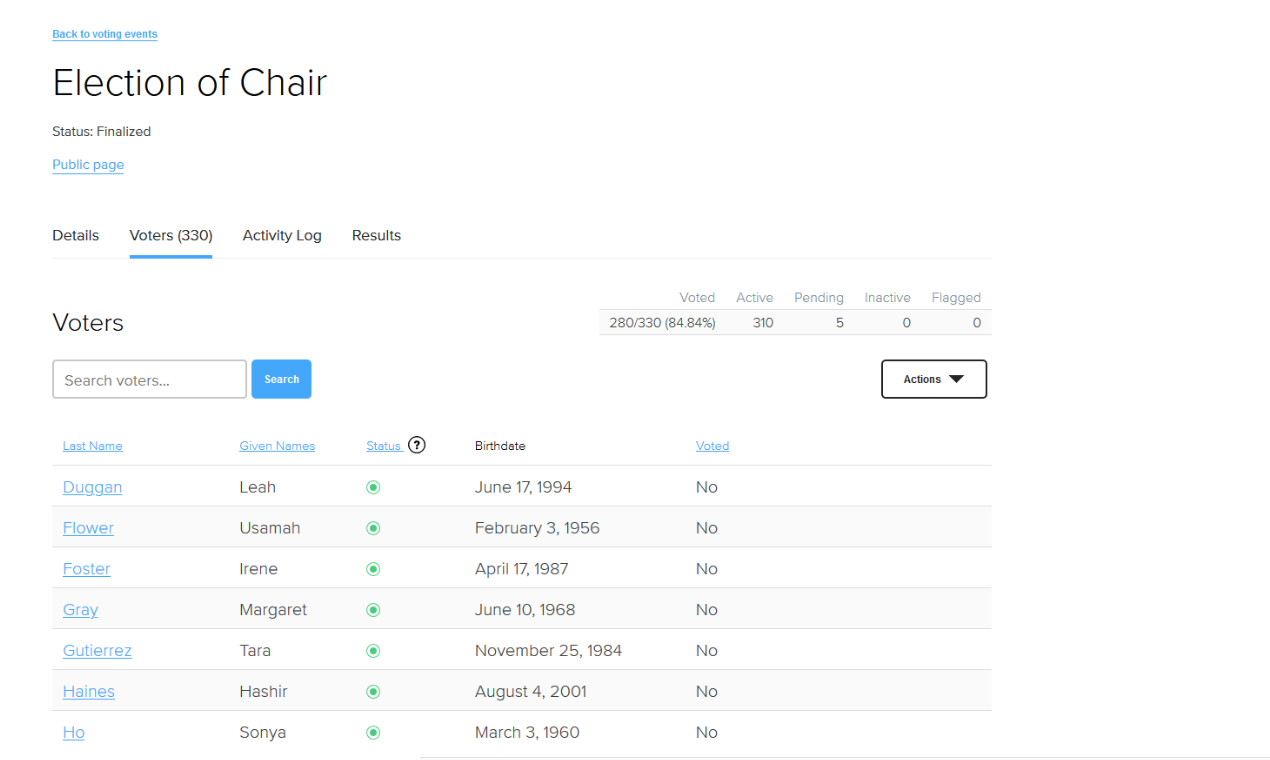Click given name Tara
Viewport: 1270px width, 760px height.
(x=255, y=651)
